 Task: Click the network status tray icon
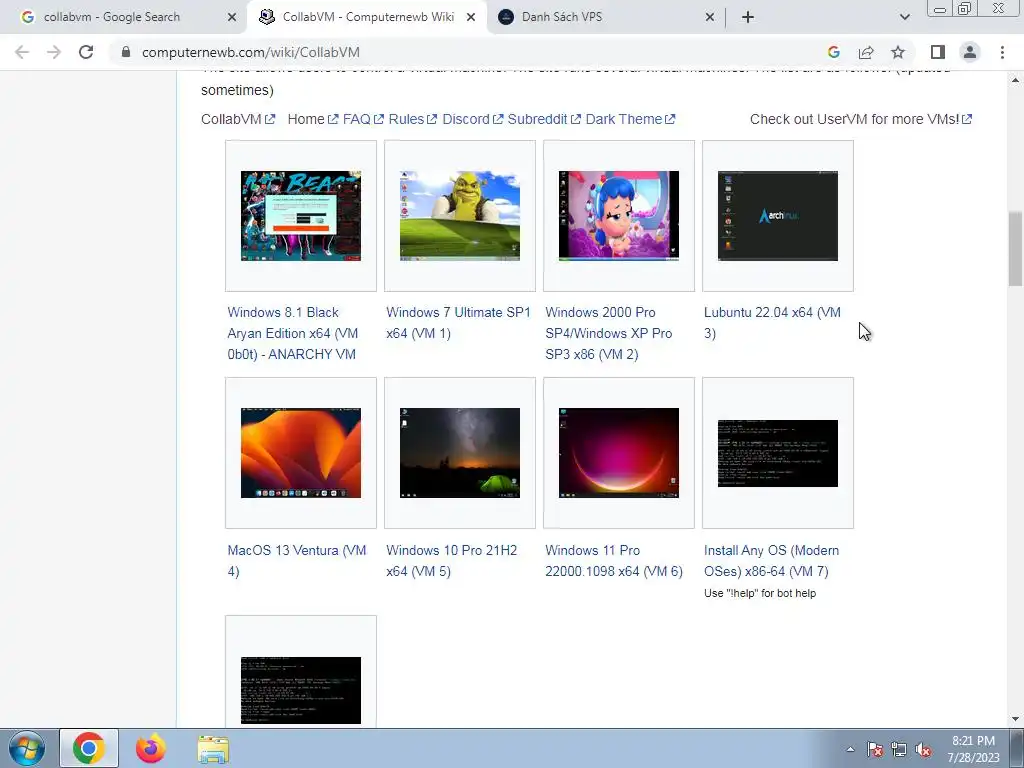point(899,749)
